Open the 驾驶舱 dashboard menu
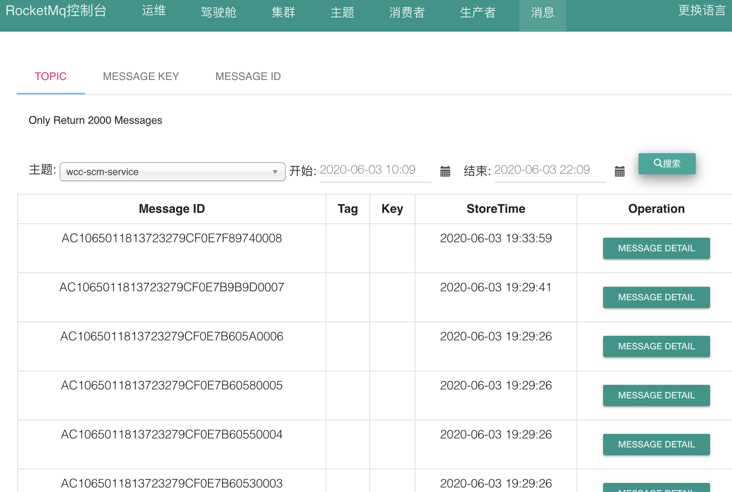The width and height of the screenshot is (732, 492). point(218,12)
